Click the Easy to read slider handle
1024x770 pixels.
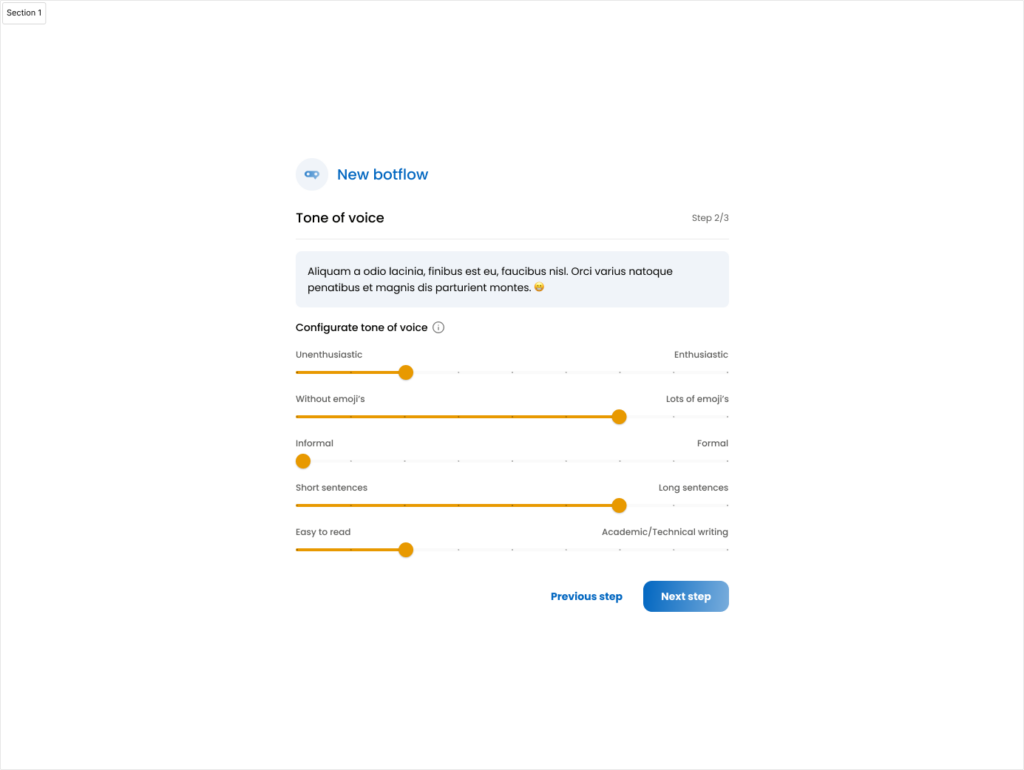406,550
